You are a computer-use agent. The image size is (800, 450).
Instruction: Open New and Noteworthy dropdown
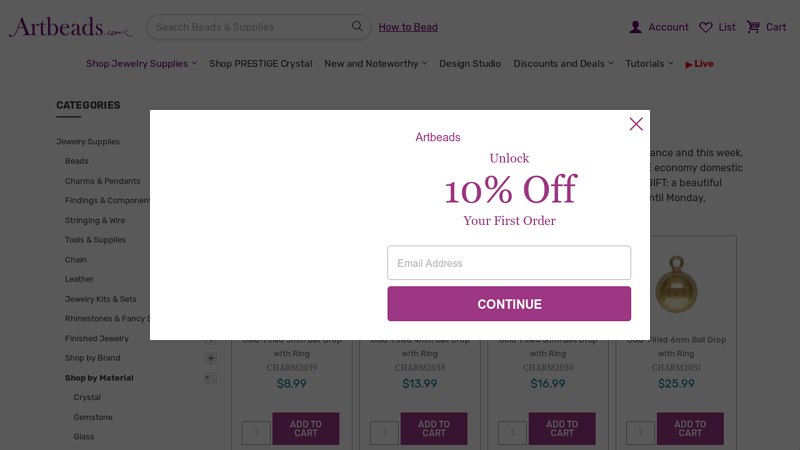[x=375, y=64]
